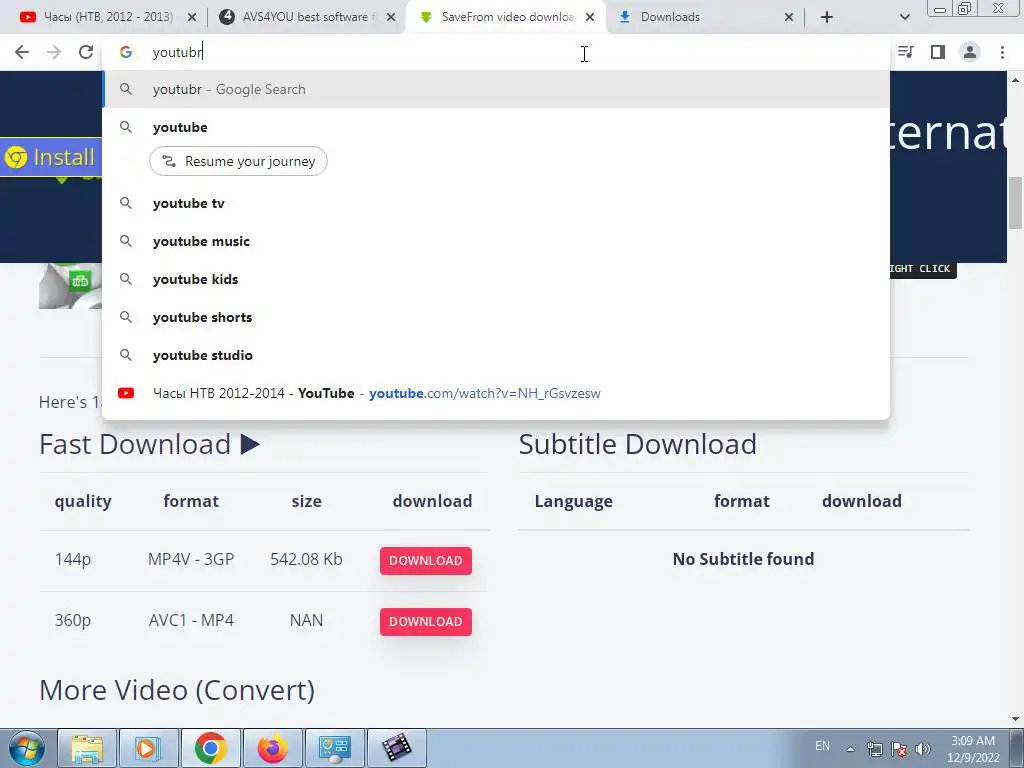Open the media player taskbar icon
Image resolution: width=1024 pixels, height=768 pixels.
click(148, 748)
